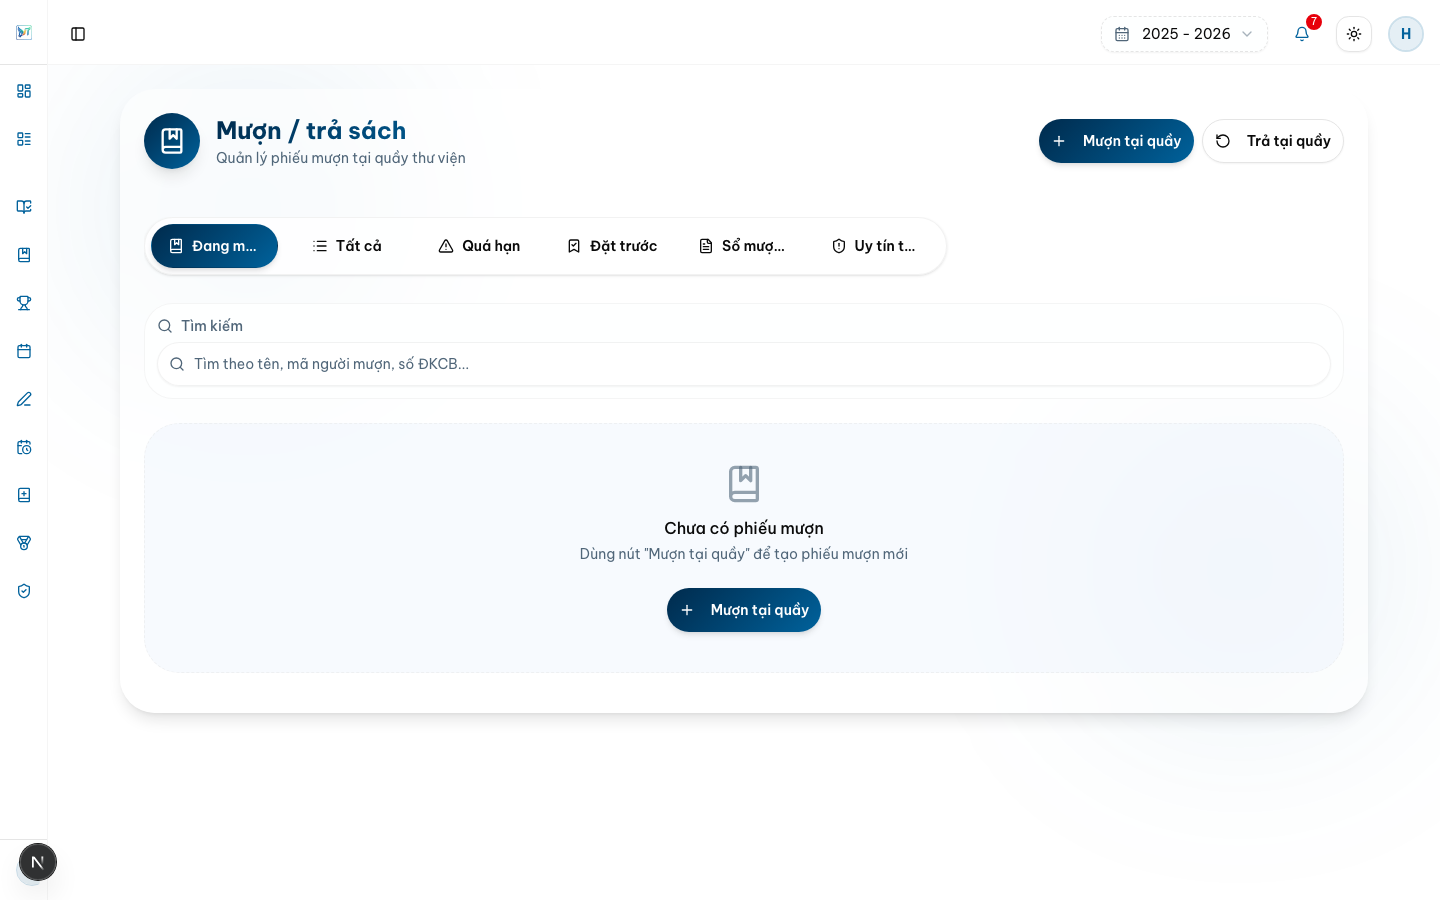Click the circular N badge at bottom-left
The image size is (1440, 900).
pyautogui.click(x=38, y=862)
